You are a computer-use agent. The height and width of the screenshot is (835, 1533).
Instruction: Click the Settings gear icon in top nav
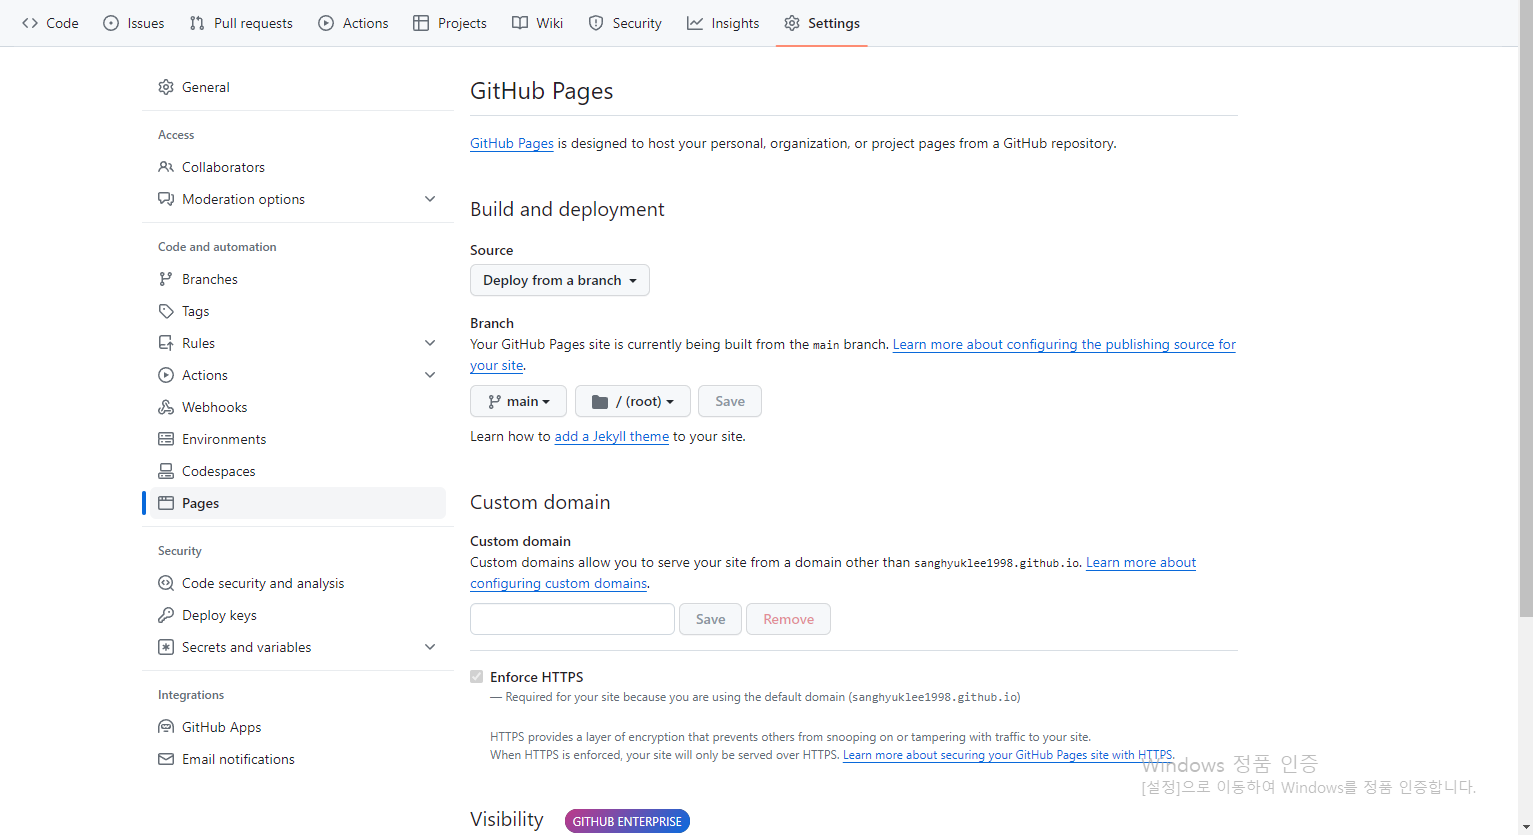(x=792, y=23)
